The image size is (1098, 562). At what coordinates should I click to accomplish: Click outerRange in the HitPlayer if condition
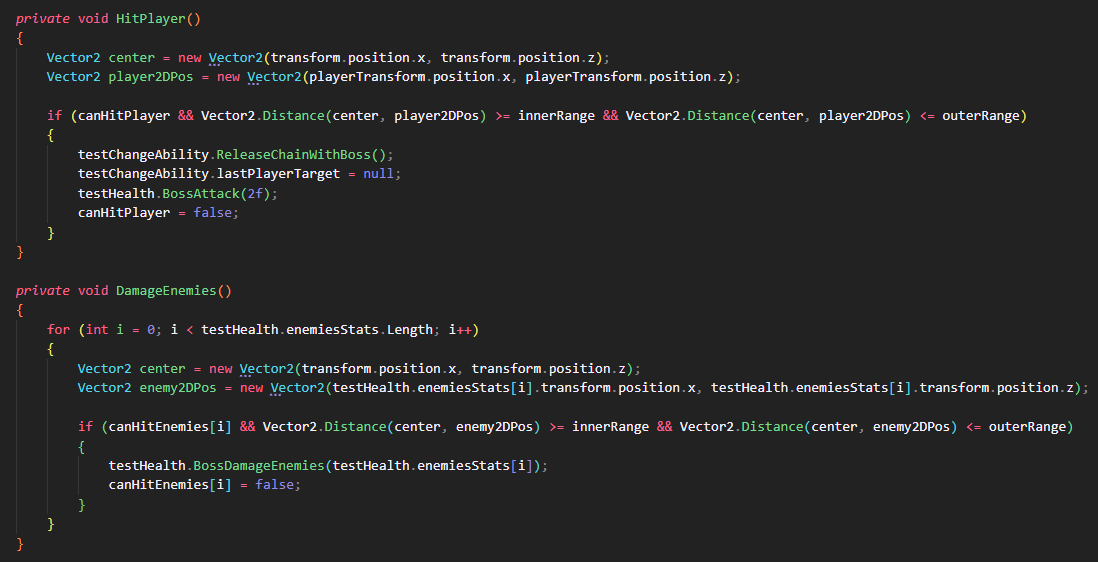tap(980, 115)
